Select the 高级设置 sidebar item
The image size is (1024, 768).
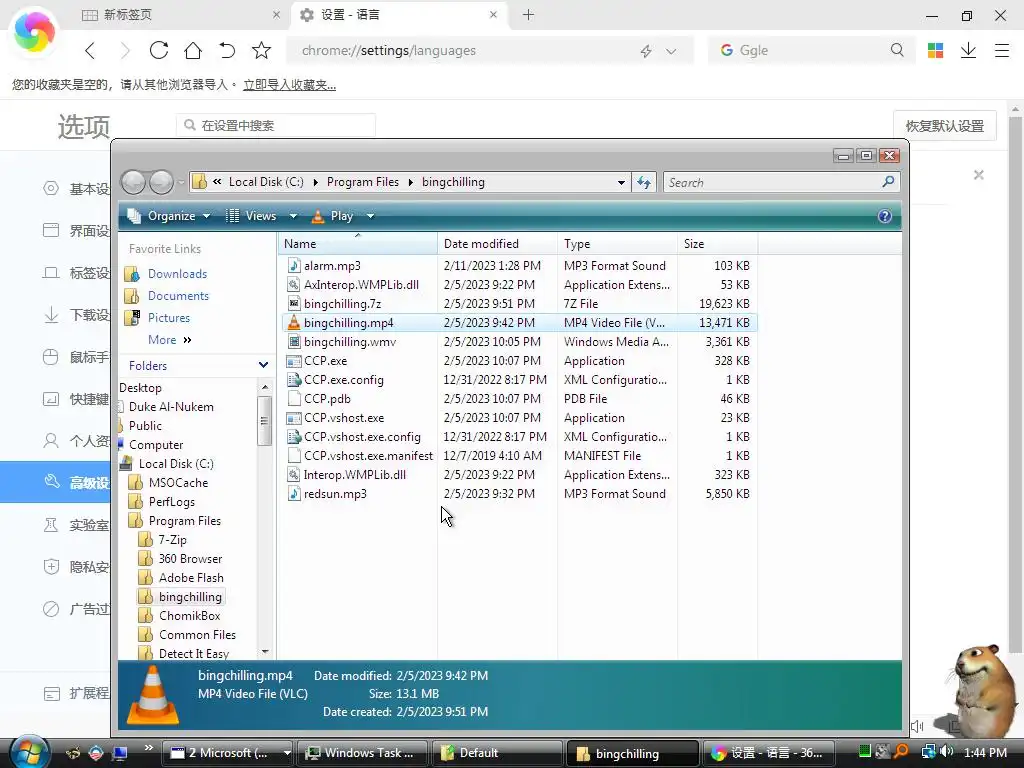click(56, 483)
